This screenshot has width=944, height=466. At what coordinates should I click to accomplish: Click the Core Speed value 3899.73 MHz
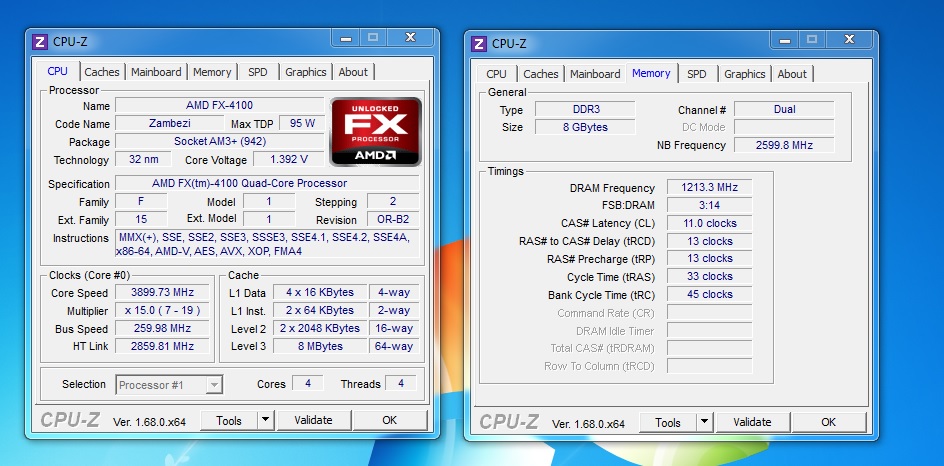click(x=162, y=293)
